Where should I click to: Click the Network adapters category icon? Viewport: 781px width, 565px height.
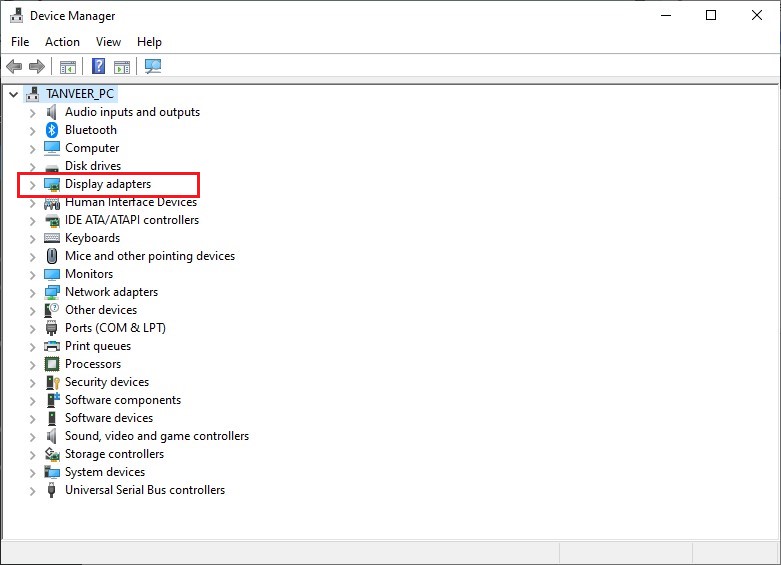coord(52,292)
